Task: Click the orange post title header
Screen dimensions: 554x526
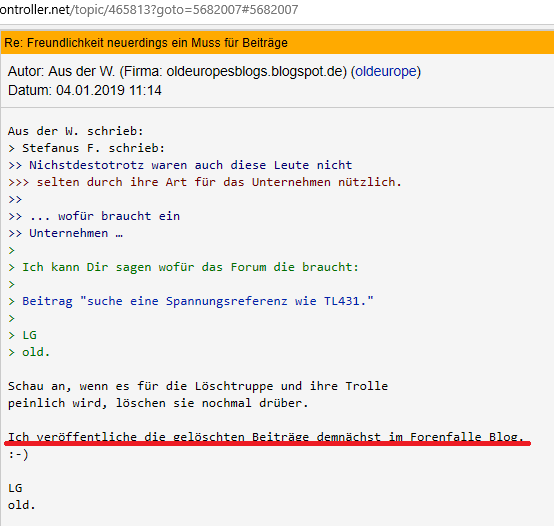Action: pos(277,42)
